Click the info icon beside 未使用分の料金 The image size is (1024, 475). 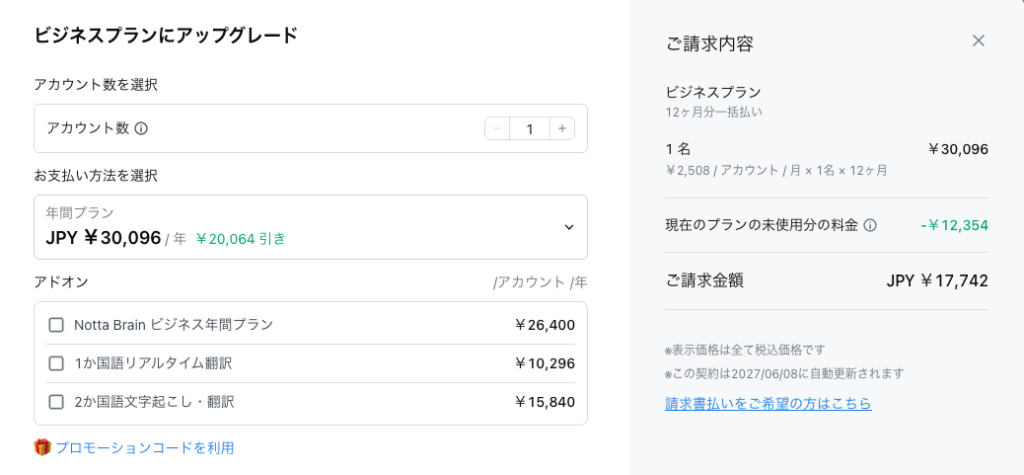(x=870, y=225)
